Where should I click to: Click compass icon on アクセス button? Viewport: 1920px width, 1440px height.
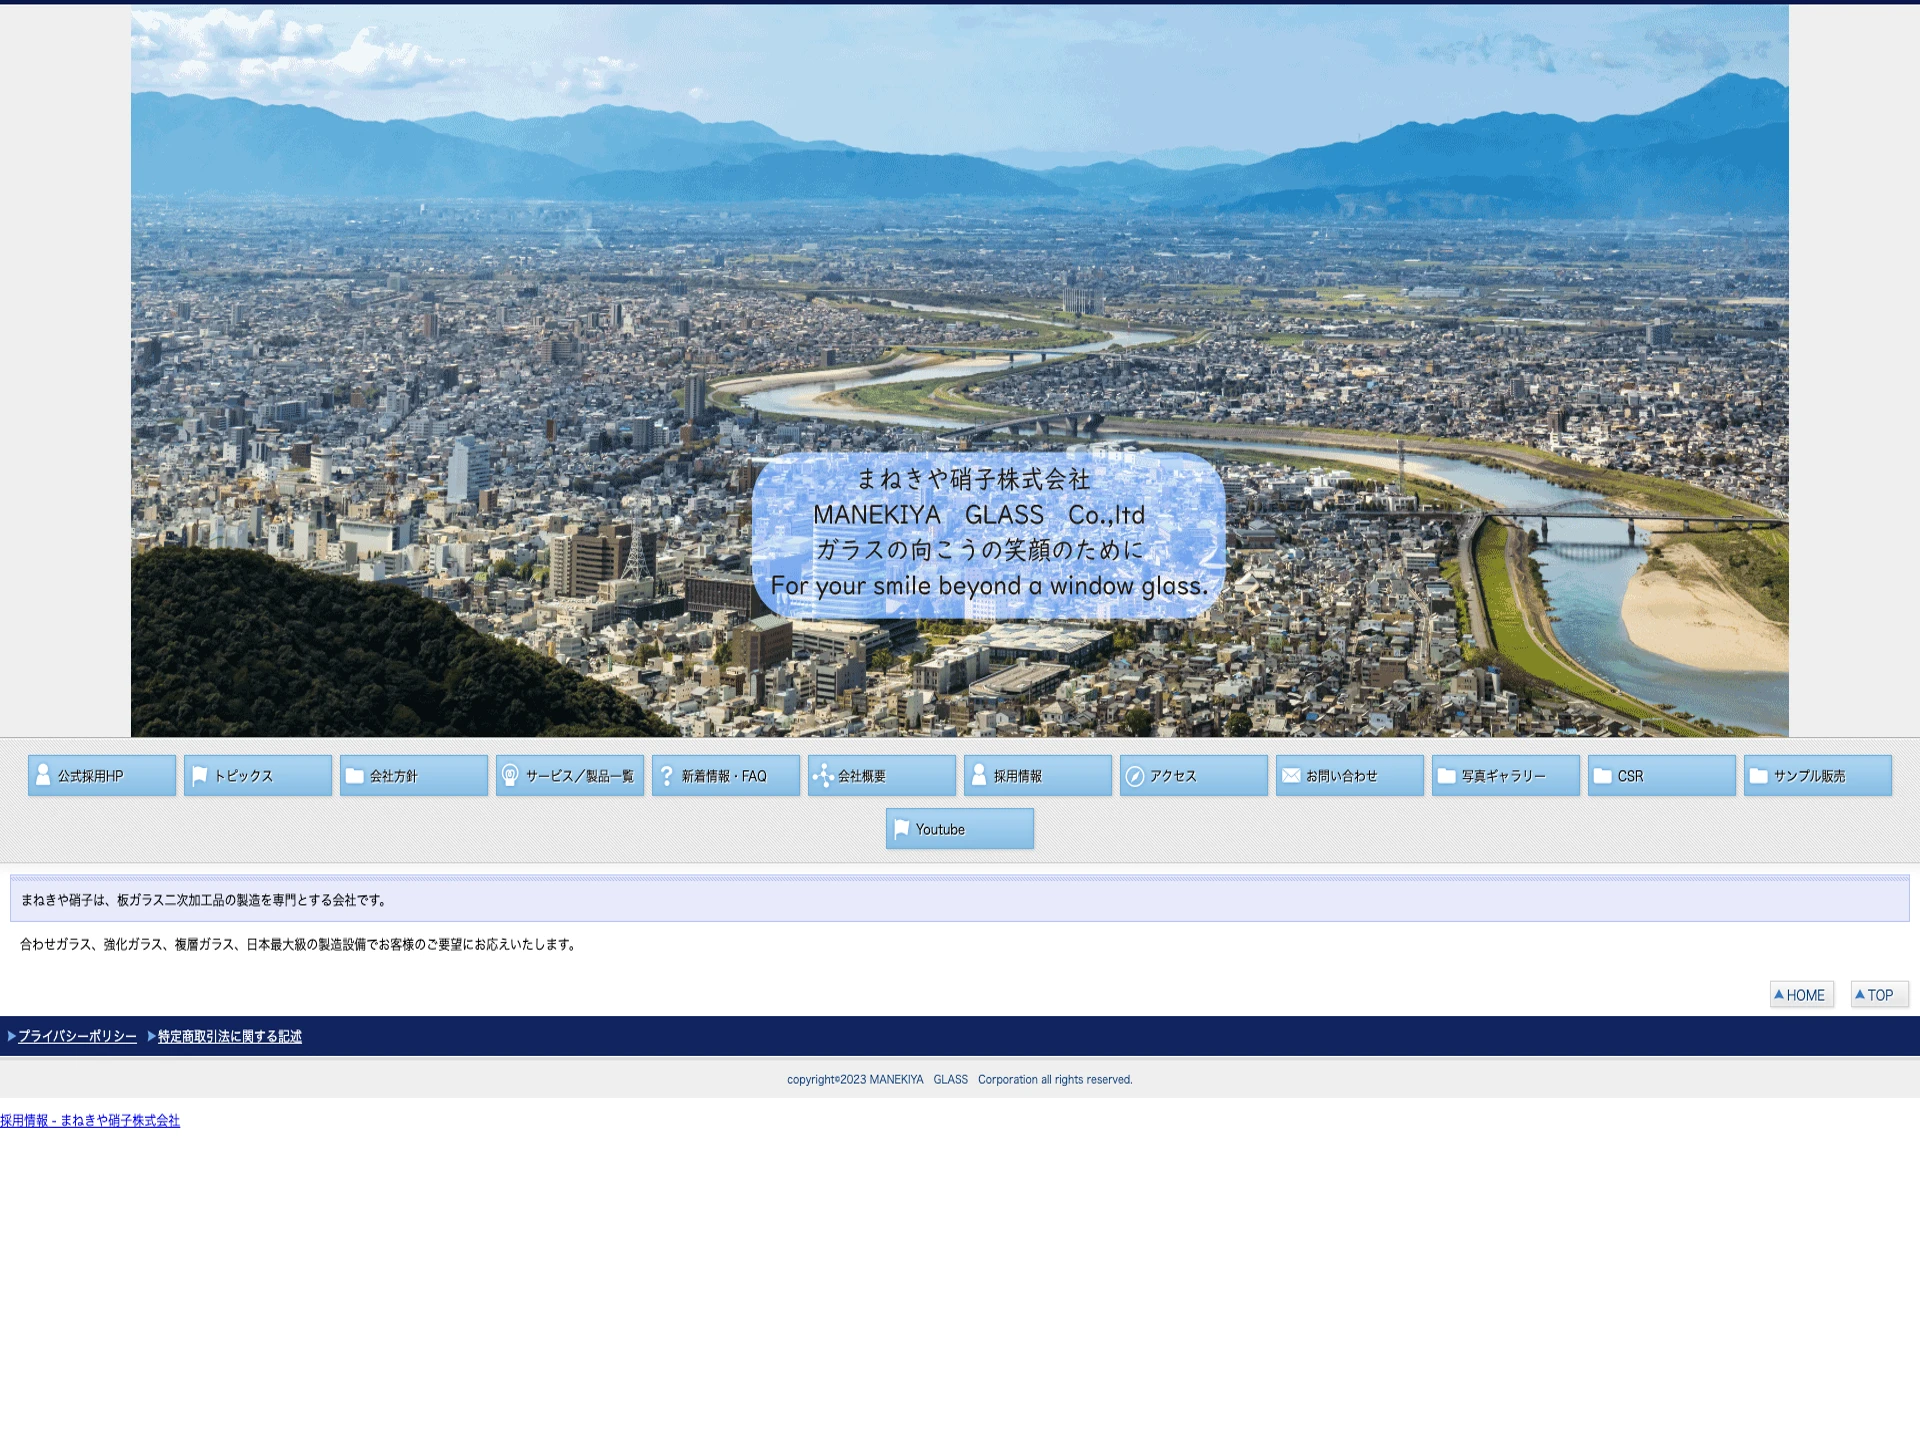[x=1135, y=776]
